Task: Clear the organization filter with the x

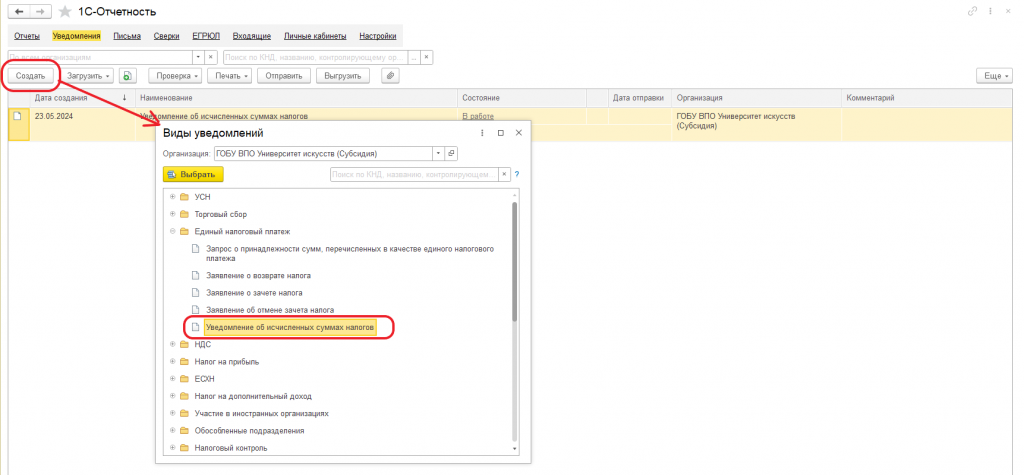Action: click(210, 57)
